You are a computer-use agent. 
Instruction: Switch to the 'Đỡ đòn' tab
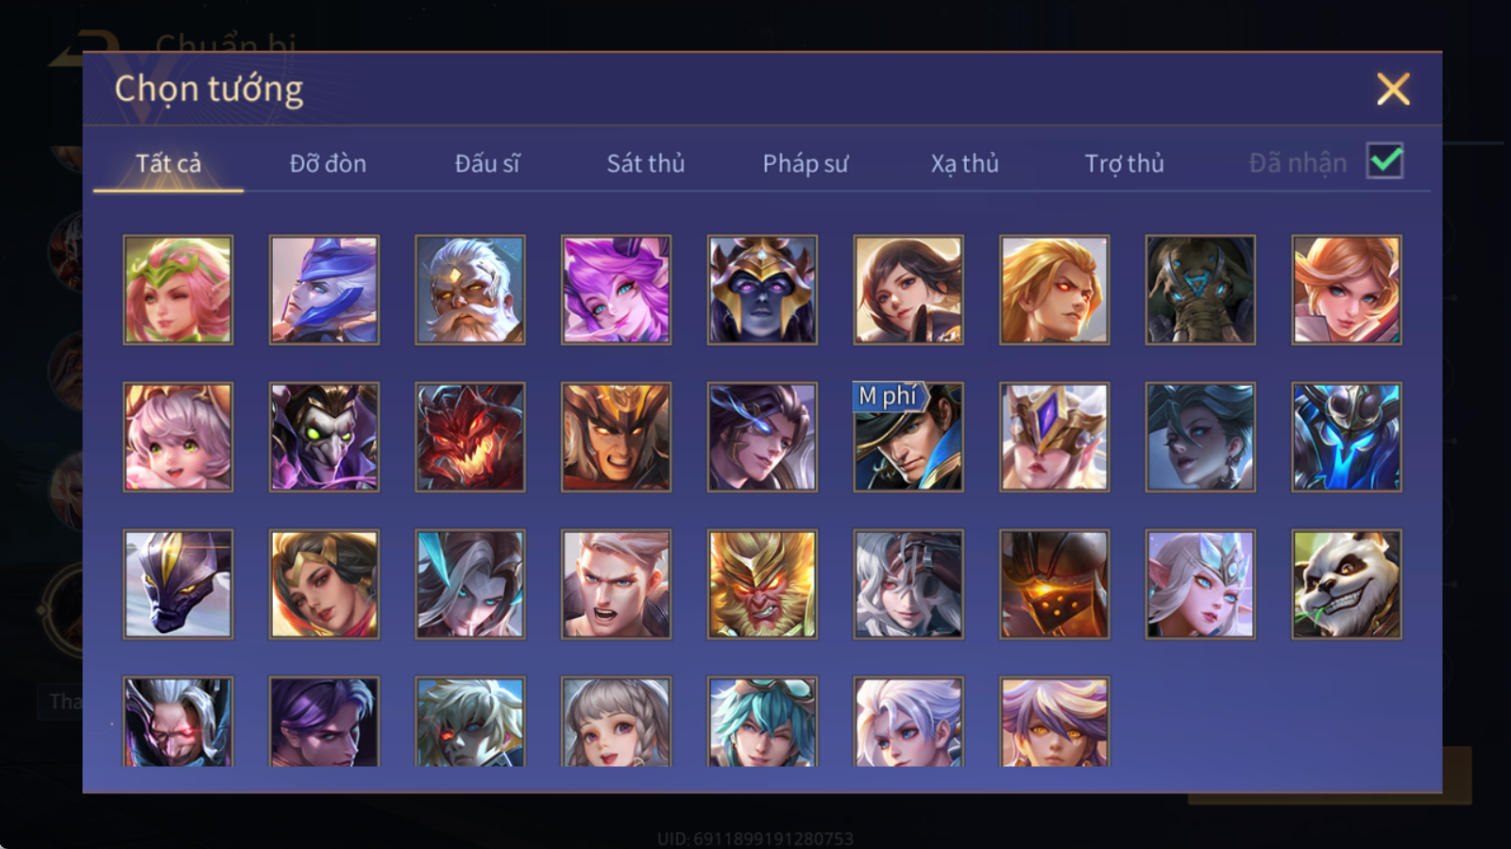[328, 163]
